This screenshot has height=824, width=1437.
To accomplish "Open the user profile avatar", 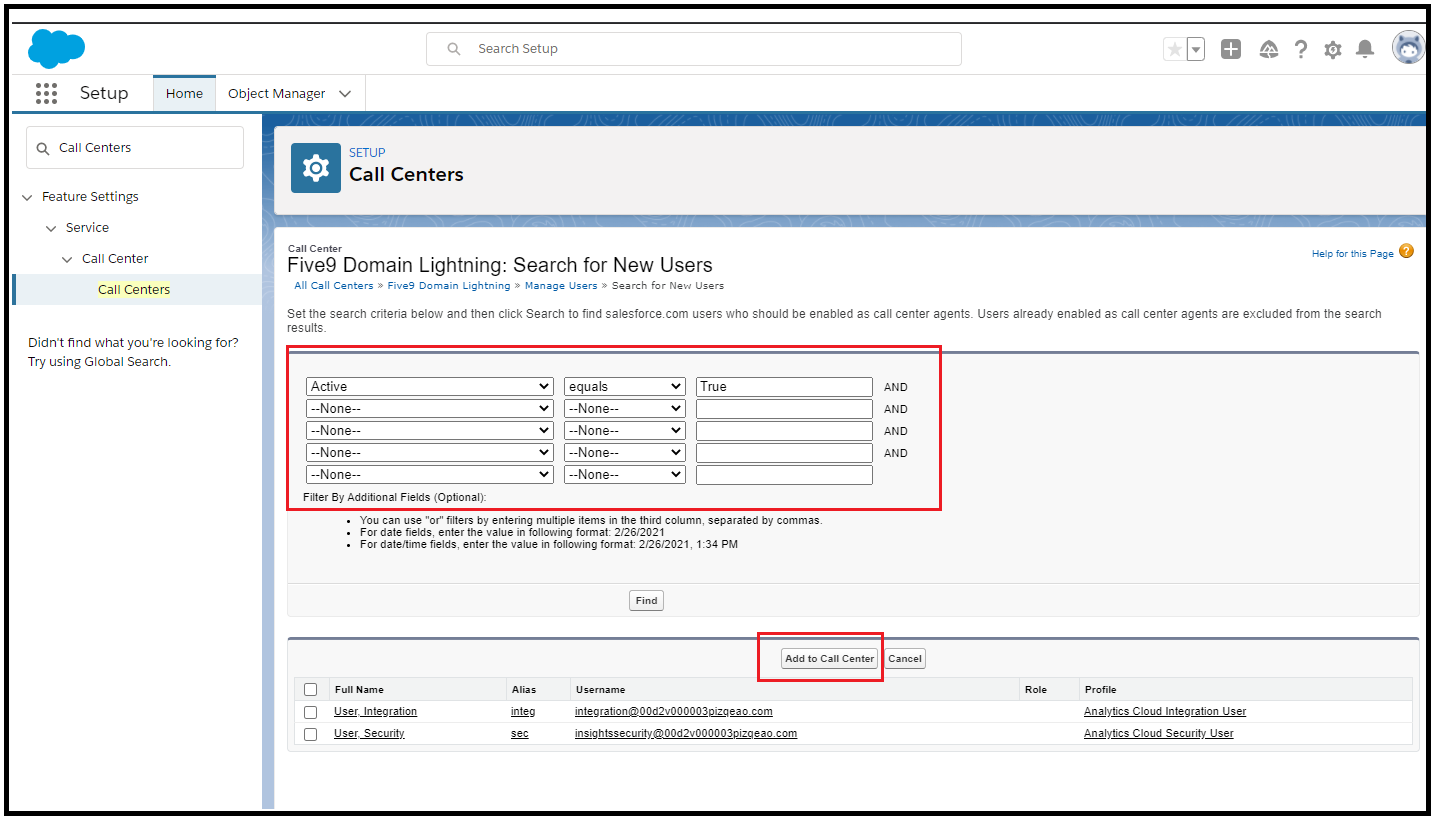I will pyautogui.click(x=1409, y=47).
